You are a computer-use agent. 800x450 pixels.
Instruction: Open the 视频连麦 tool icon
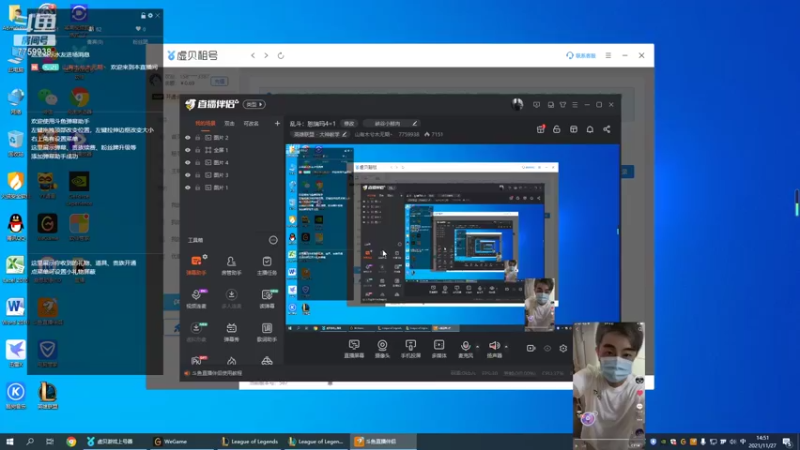coord(196,298)
